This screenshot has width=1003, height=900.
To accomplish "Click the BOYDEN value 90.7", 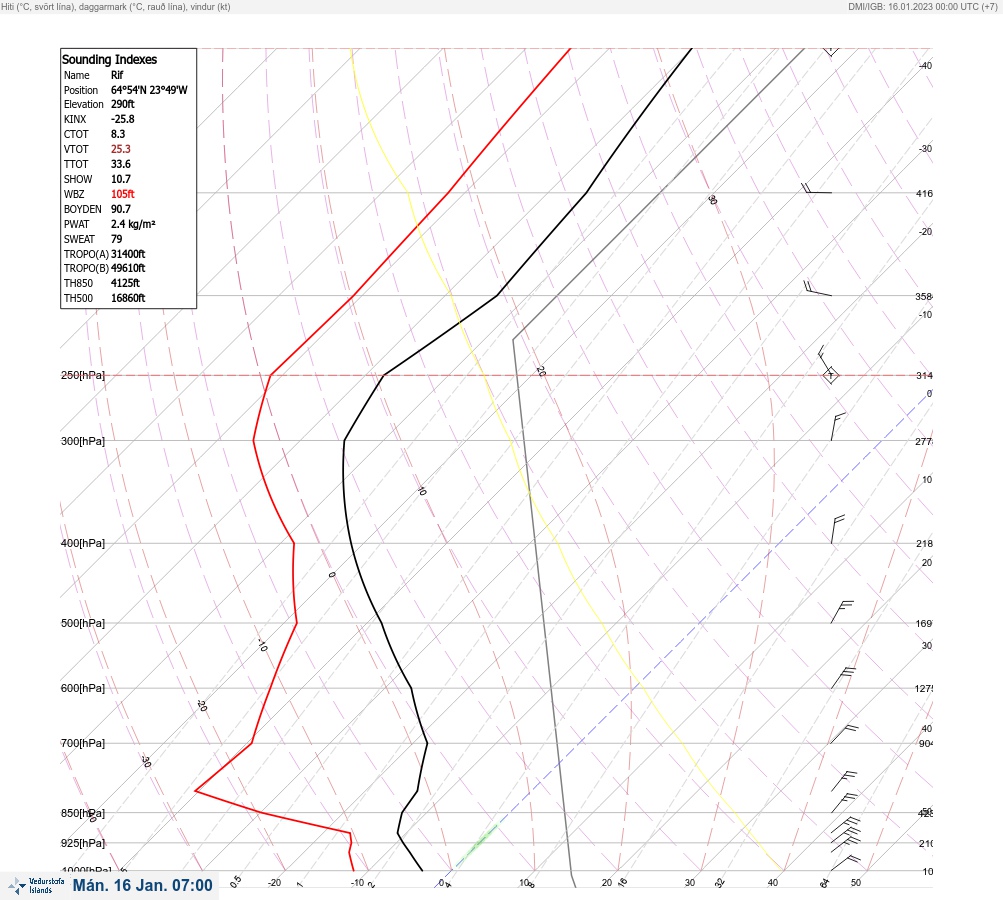I will click(120, 209).
